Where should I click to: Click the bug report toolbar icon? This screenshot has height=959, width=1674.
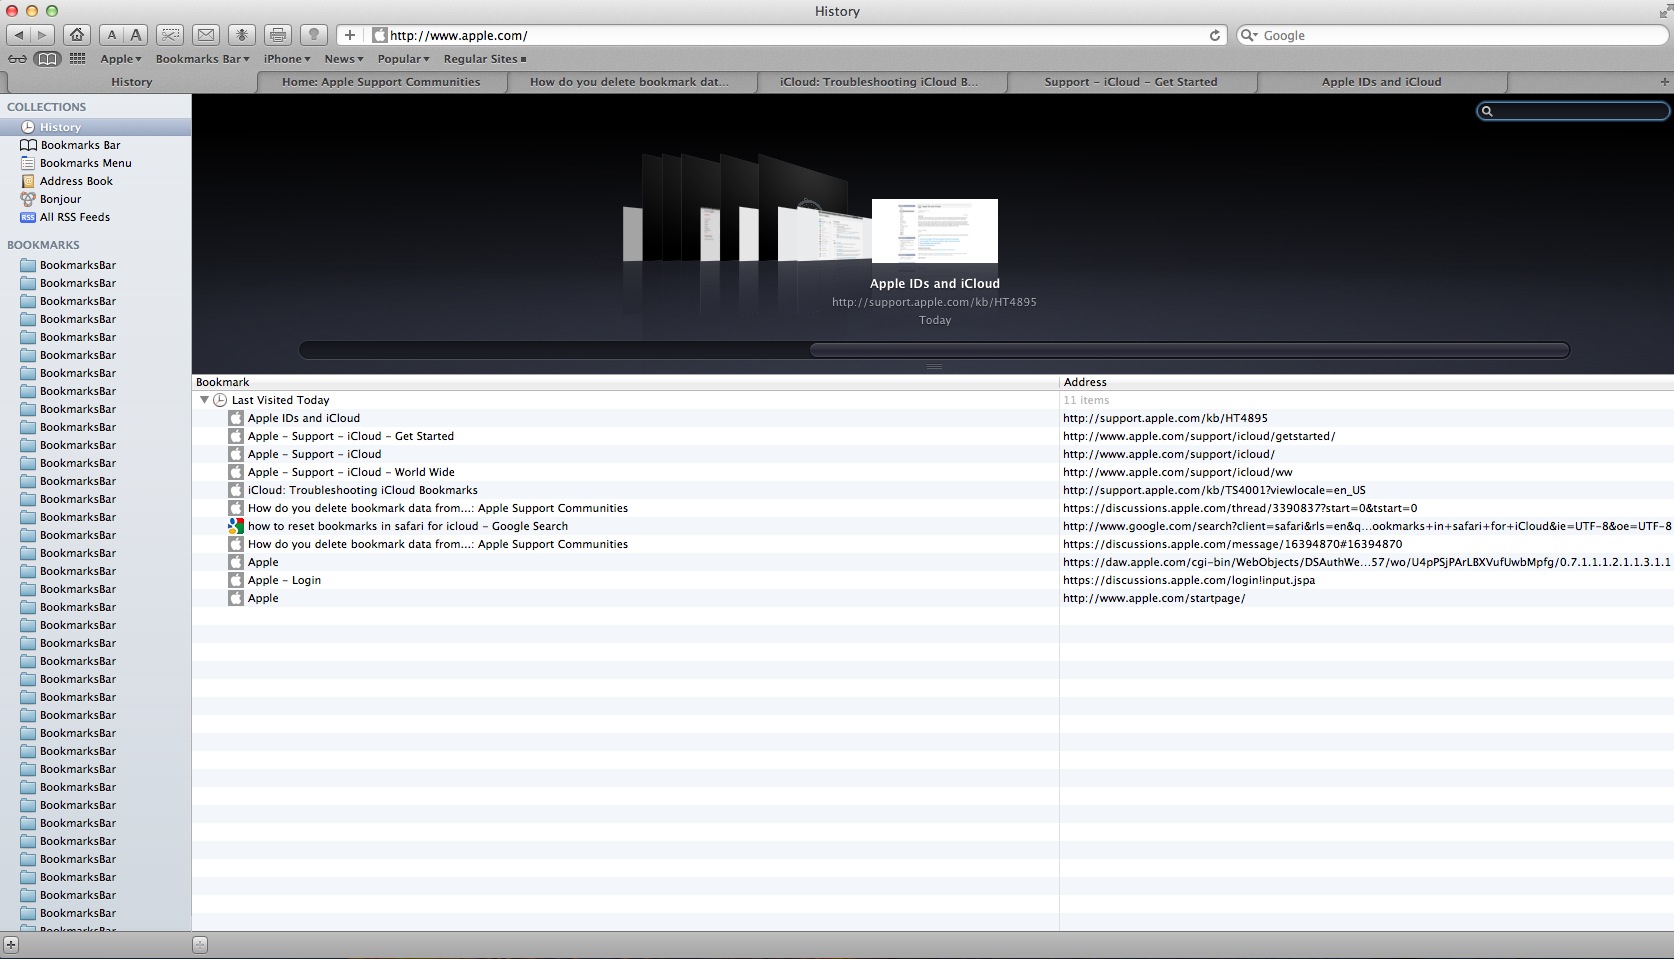coord(242,35)
